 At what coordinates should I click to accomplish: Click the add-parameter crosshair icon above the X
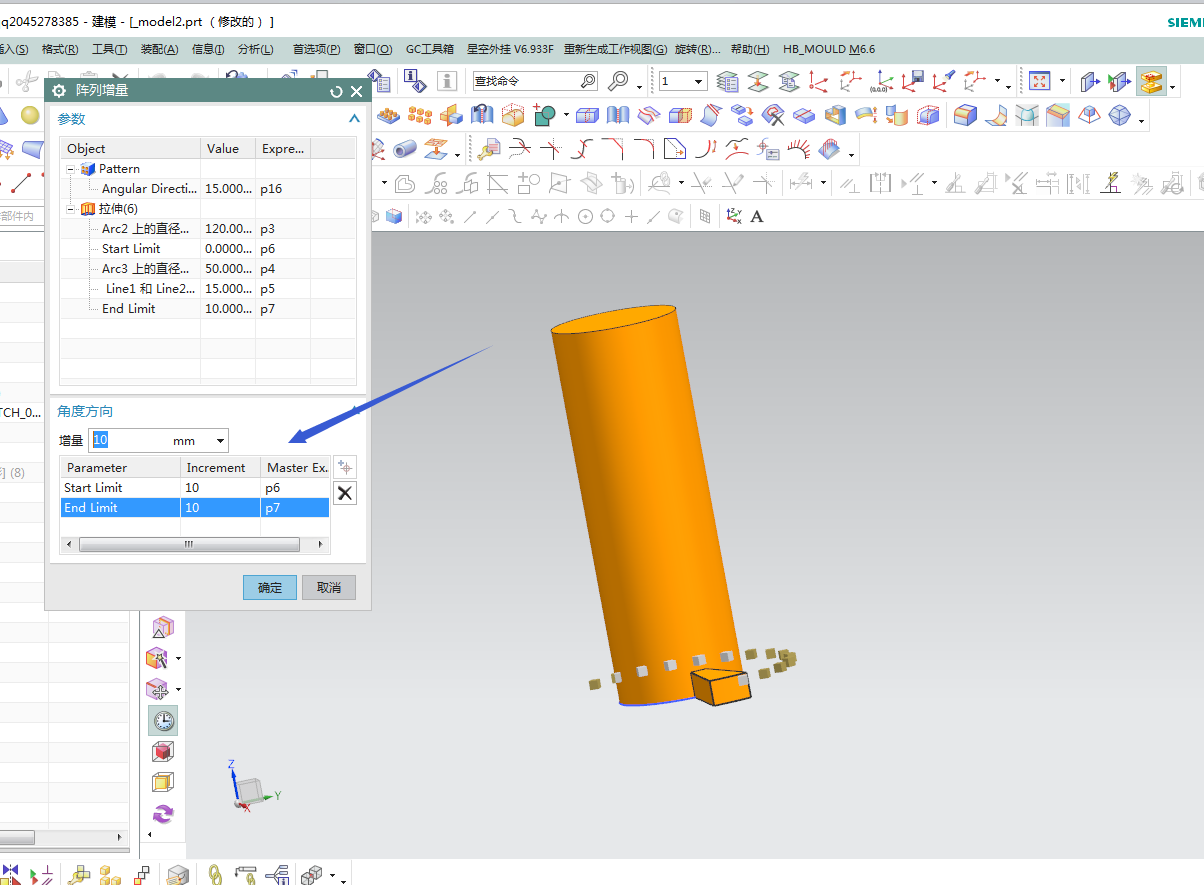point(345,467)
